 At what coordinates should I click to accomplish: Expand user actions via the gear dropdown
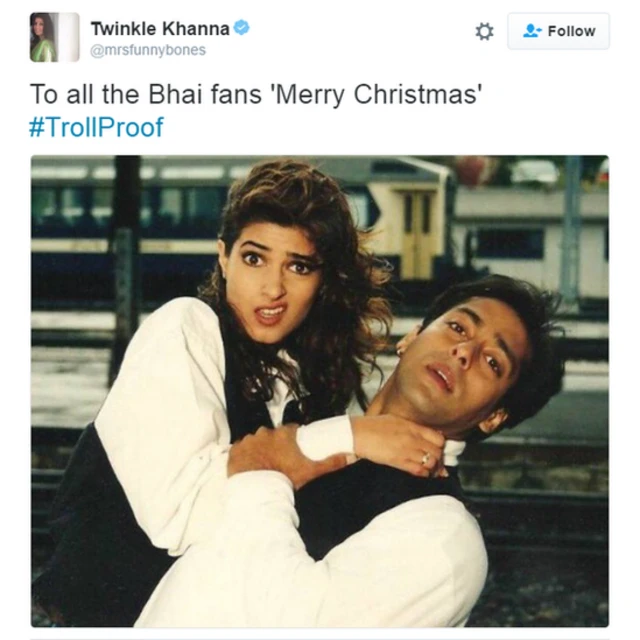[x=484, y=31]
